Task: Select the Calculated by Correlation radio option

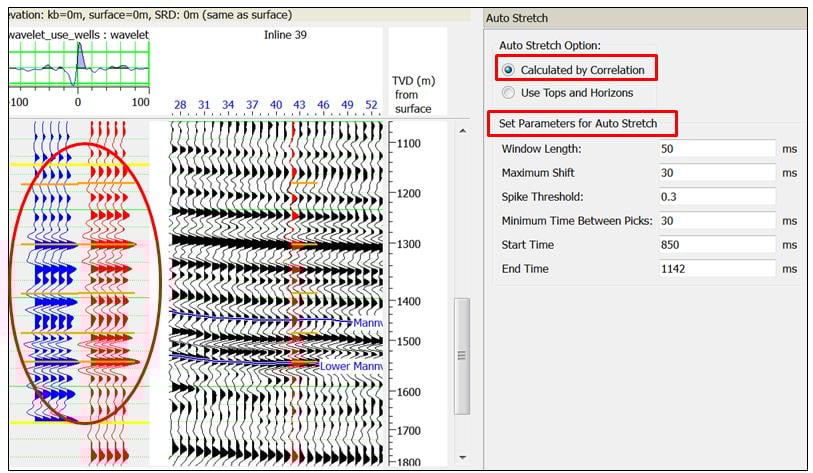Action: point(508,69)
